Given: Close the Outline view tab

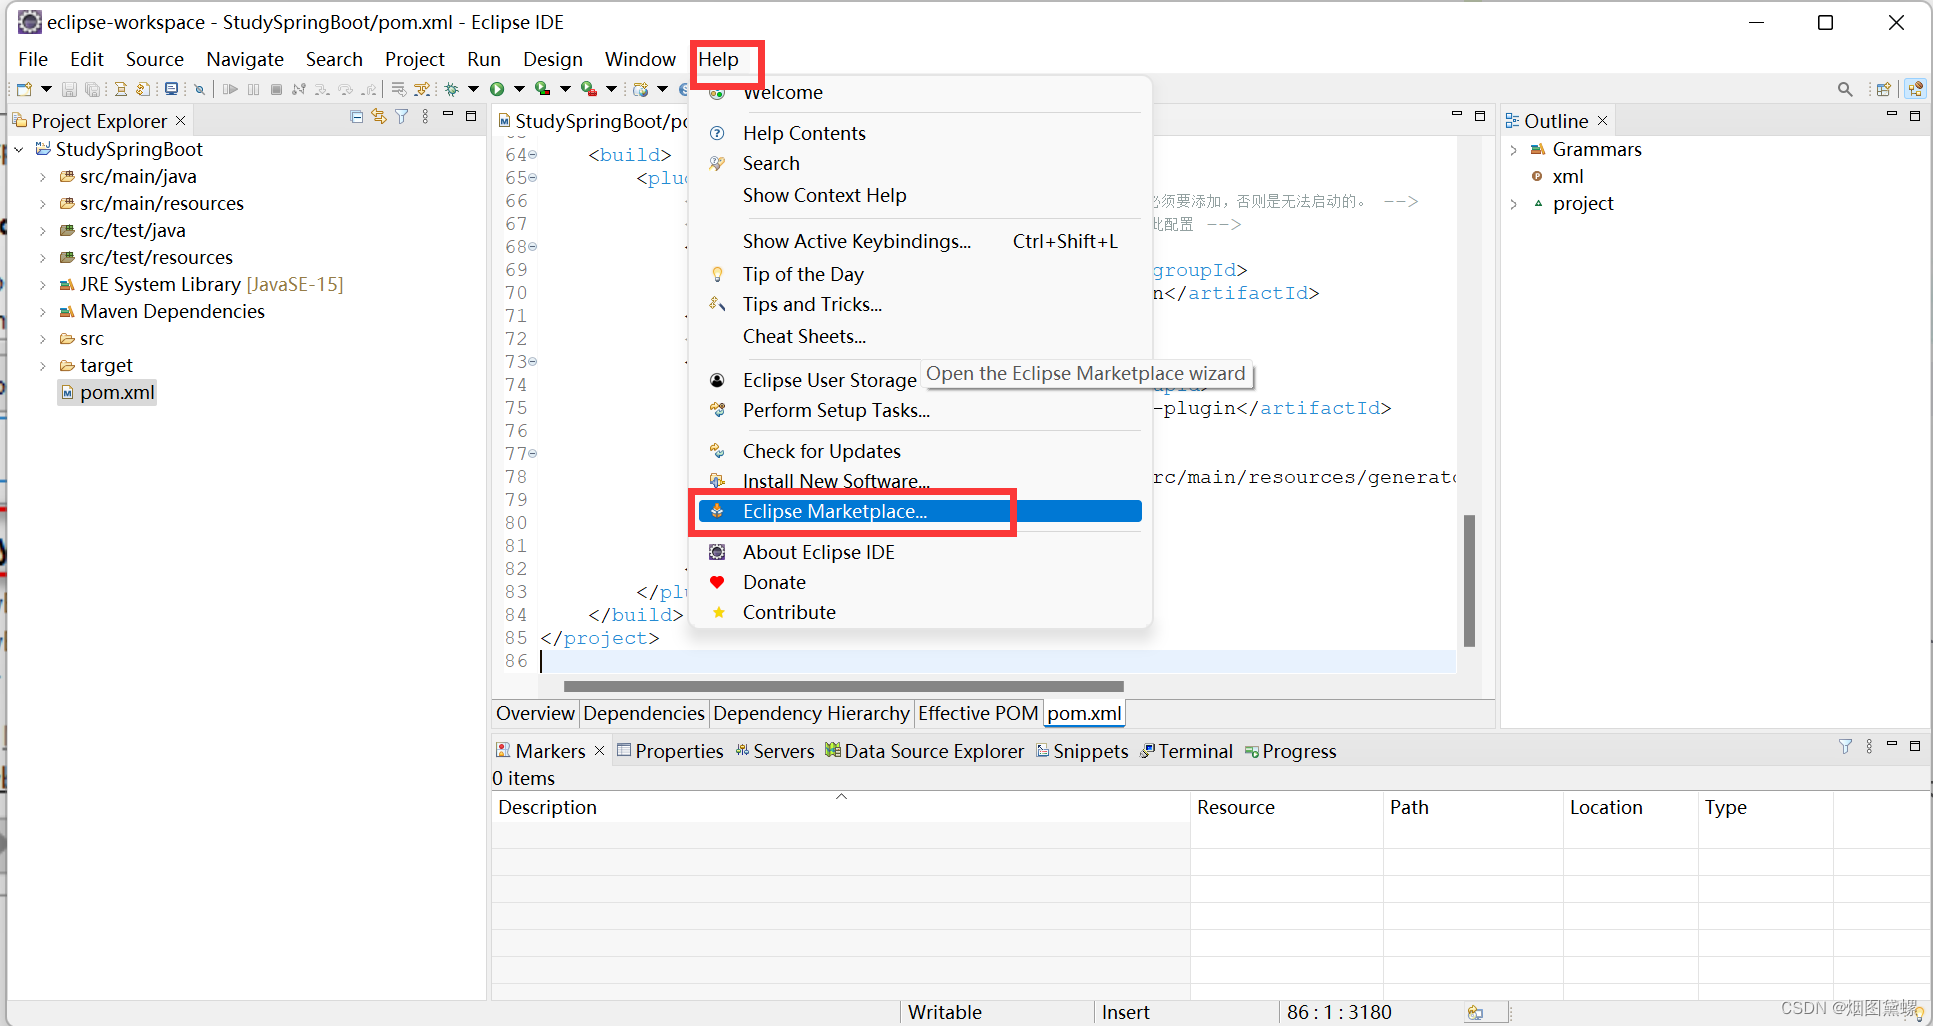Looking at the screenshot, I should coord(1602,120).
